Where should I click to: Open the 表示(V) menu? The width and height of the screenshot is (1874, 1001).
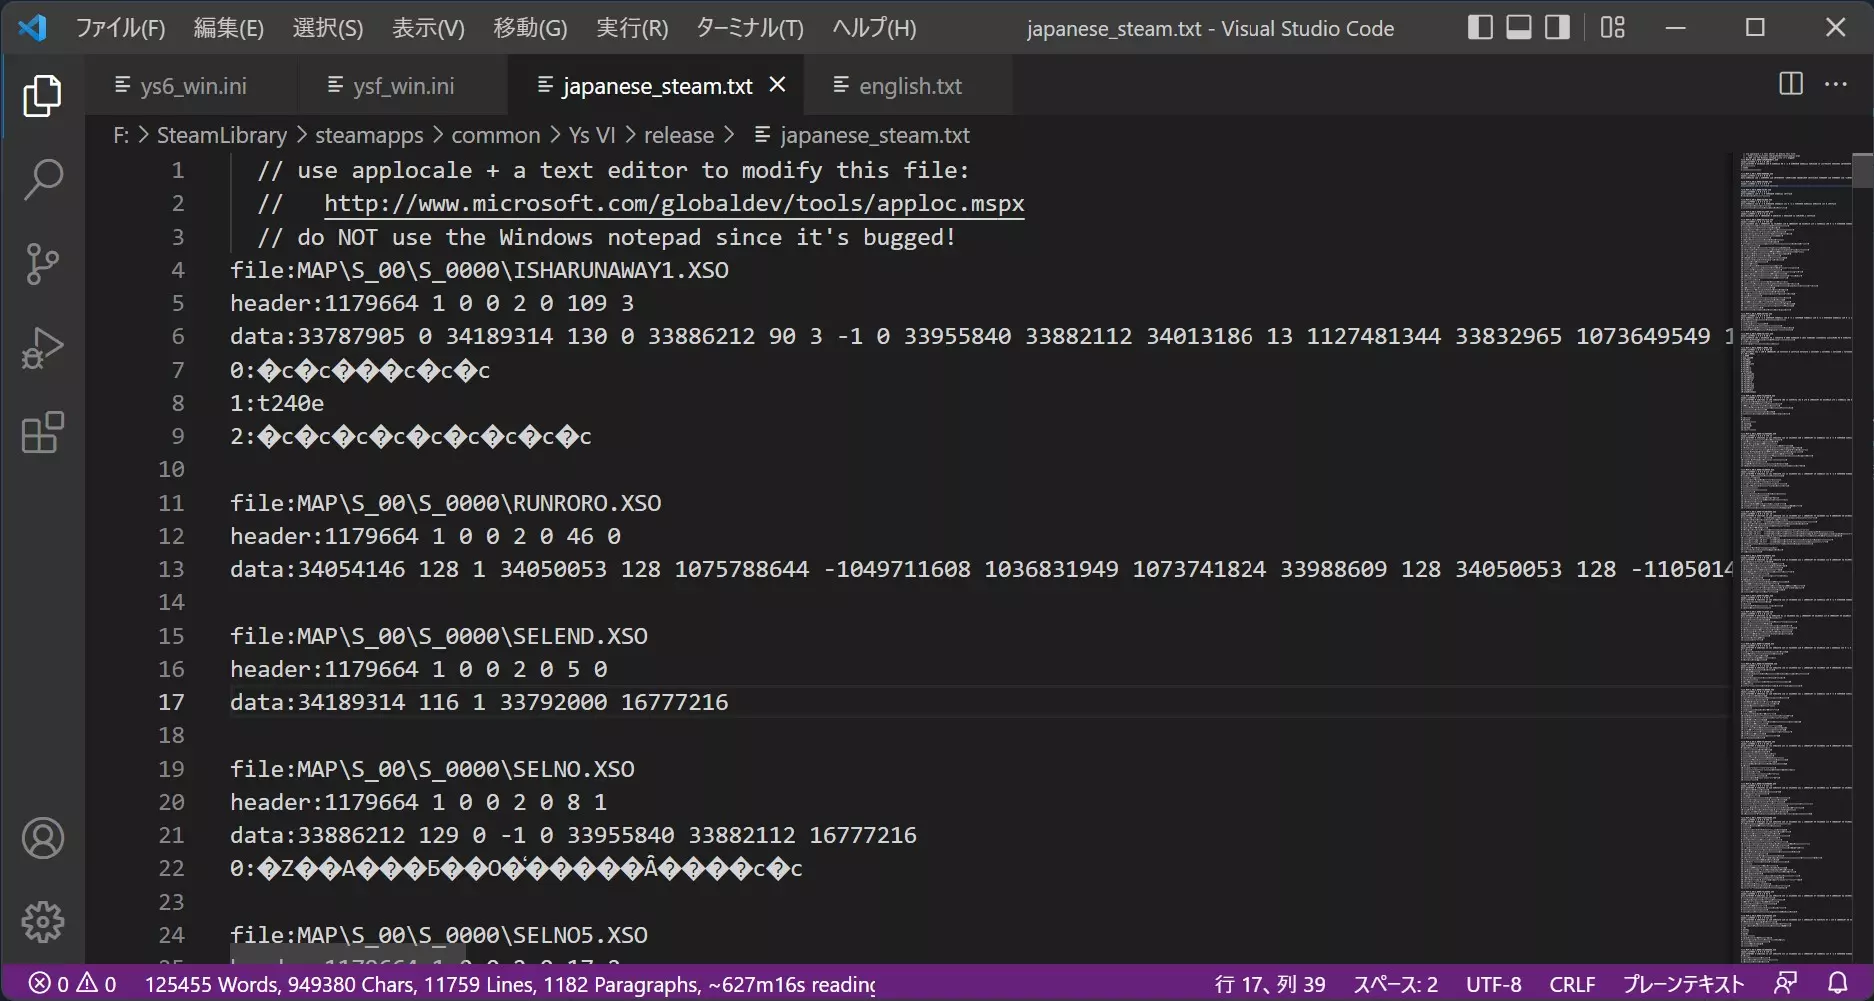(x=428, y=28)
